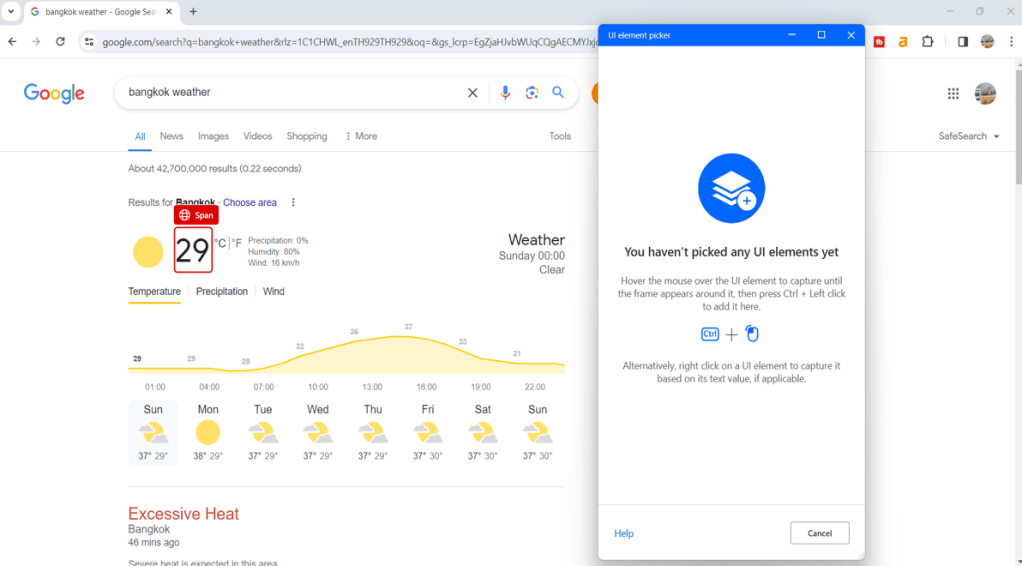Reload the current page
1022x566 pixels.
coord(60,41)
